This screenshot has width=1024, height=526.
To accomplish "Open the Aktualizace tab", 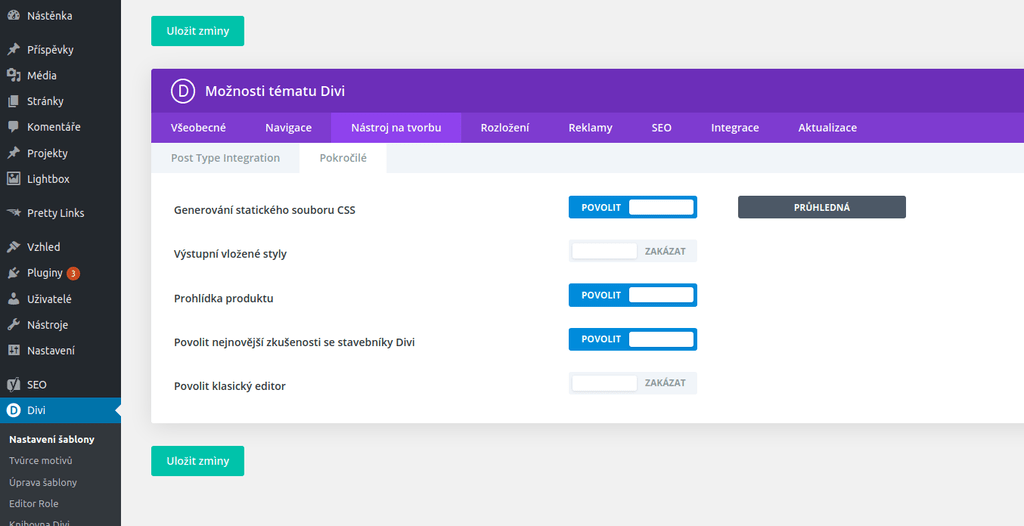I will click(x=827, y=127).
